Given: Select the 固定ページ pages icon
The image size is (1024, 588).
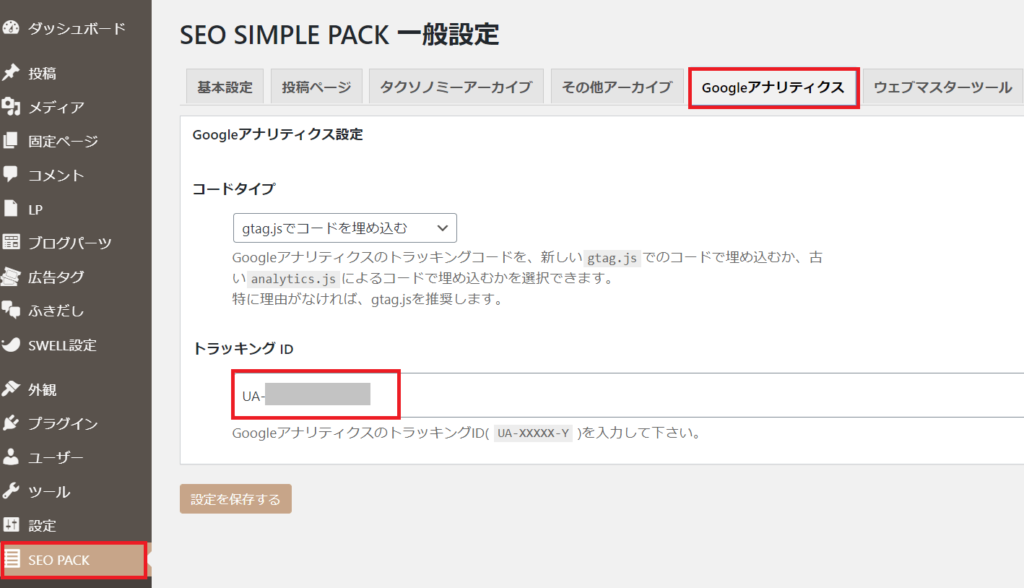Looking at the screenshot, I should coord(10,140).
